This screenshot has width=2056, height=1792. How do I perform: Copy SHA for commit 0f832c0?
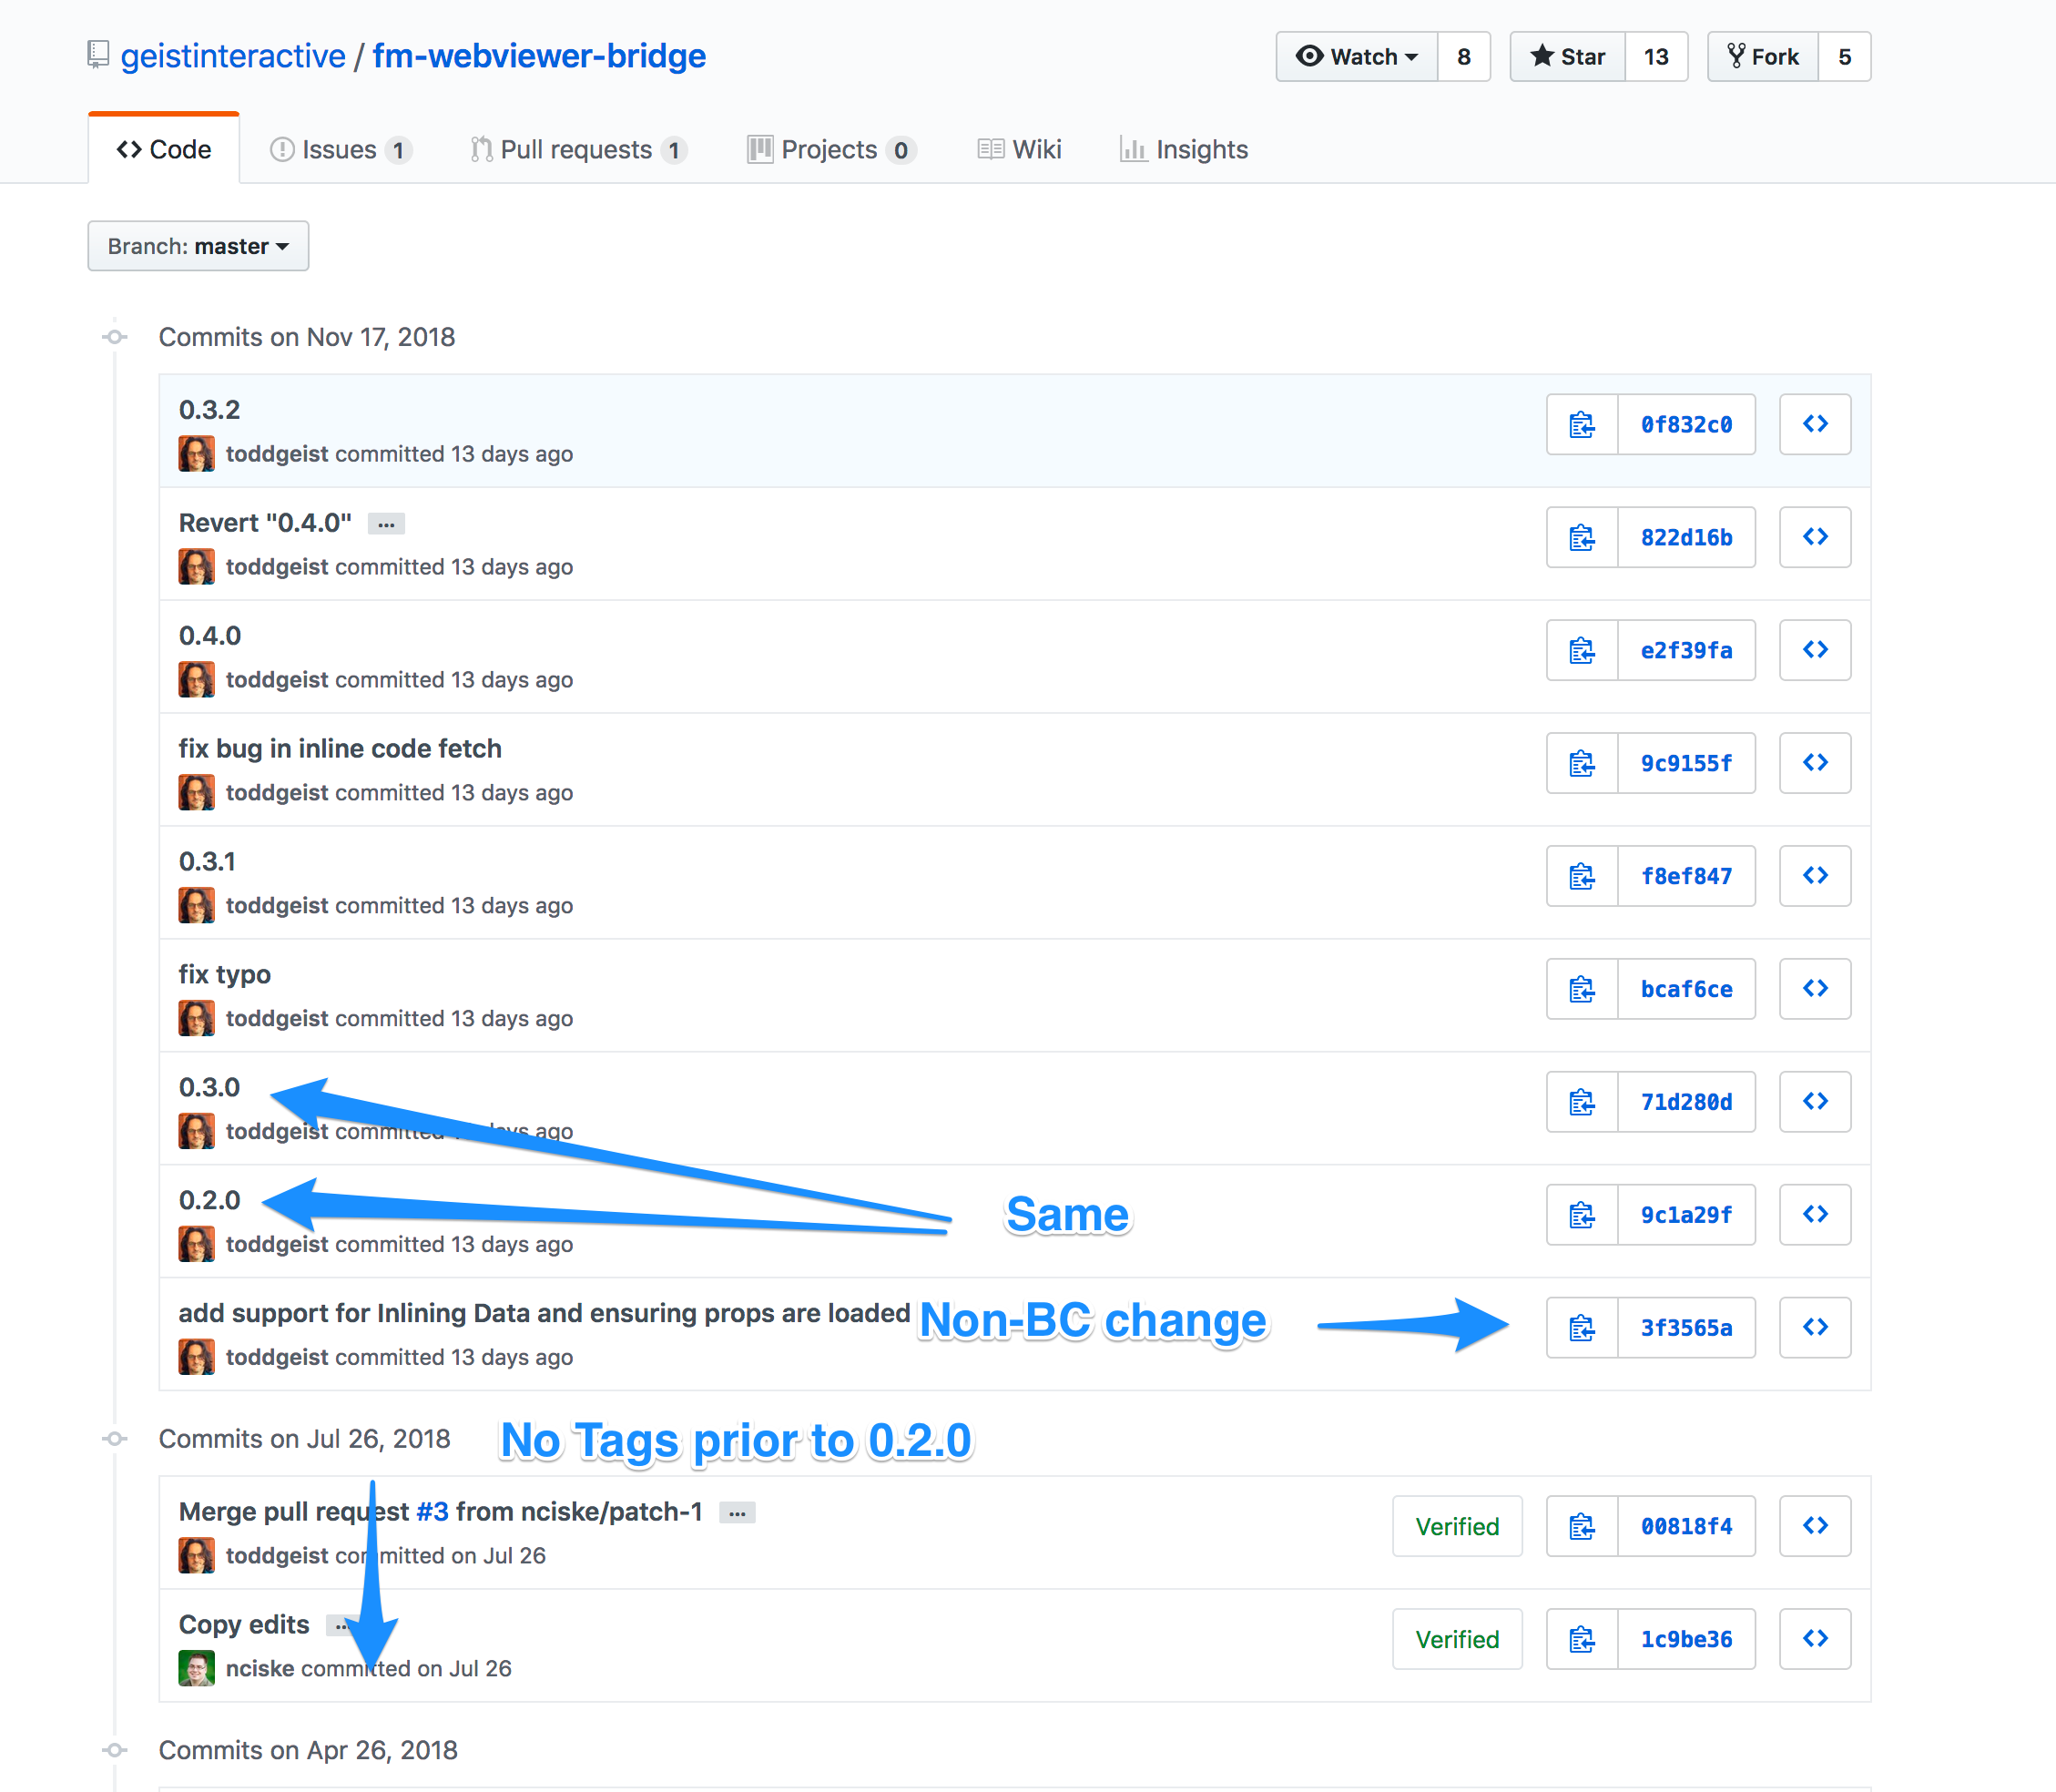coord(1581,425)
